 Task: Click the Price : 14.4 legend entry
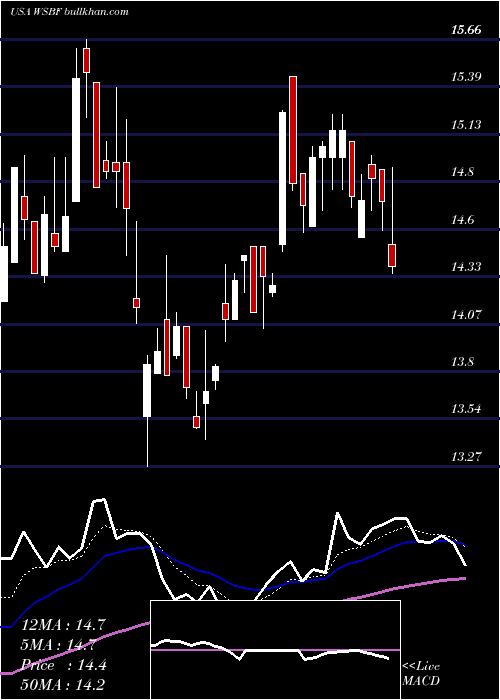click(x=64, y=665)
